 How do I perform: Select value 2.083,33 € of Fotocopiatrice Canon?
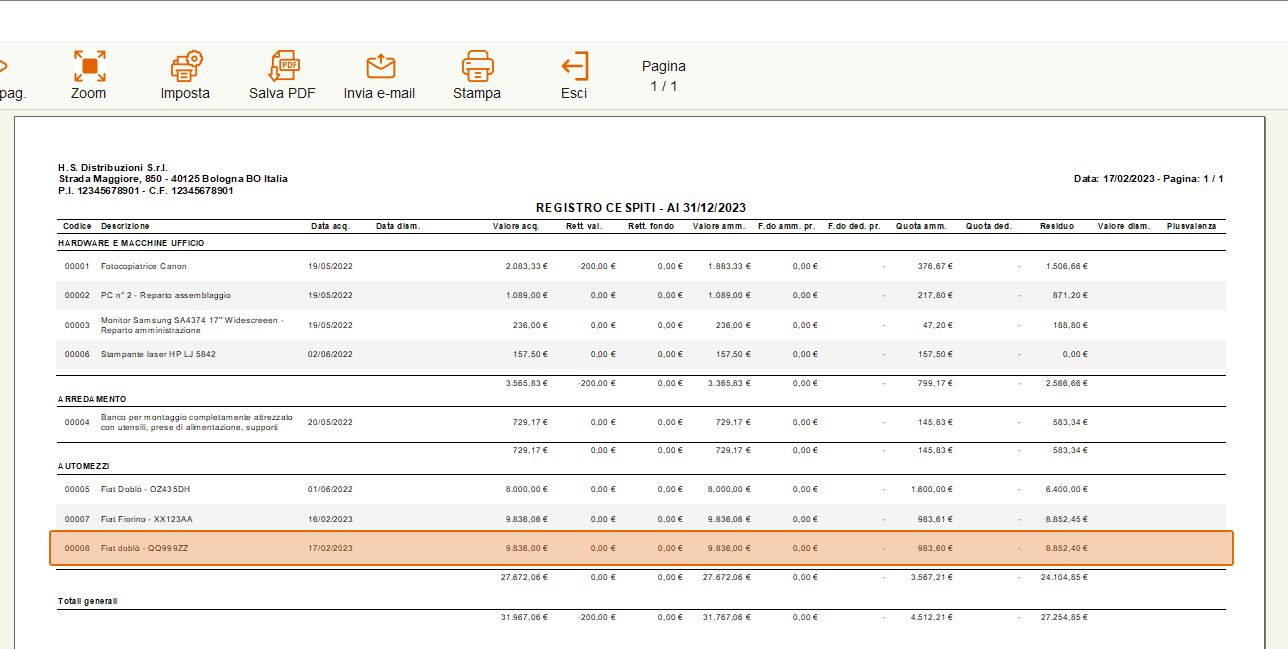click(526, 266)
